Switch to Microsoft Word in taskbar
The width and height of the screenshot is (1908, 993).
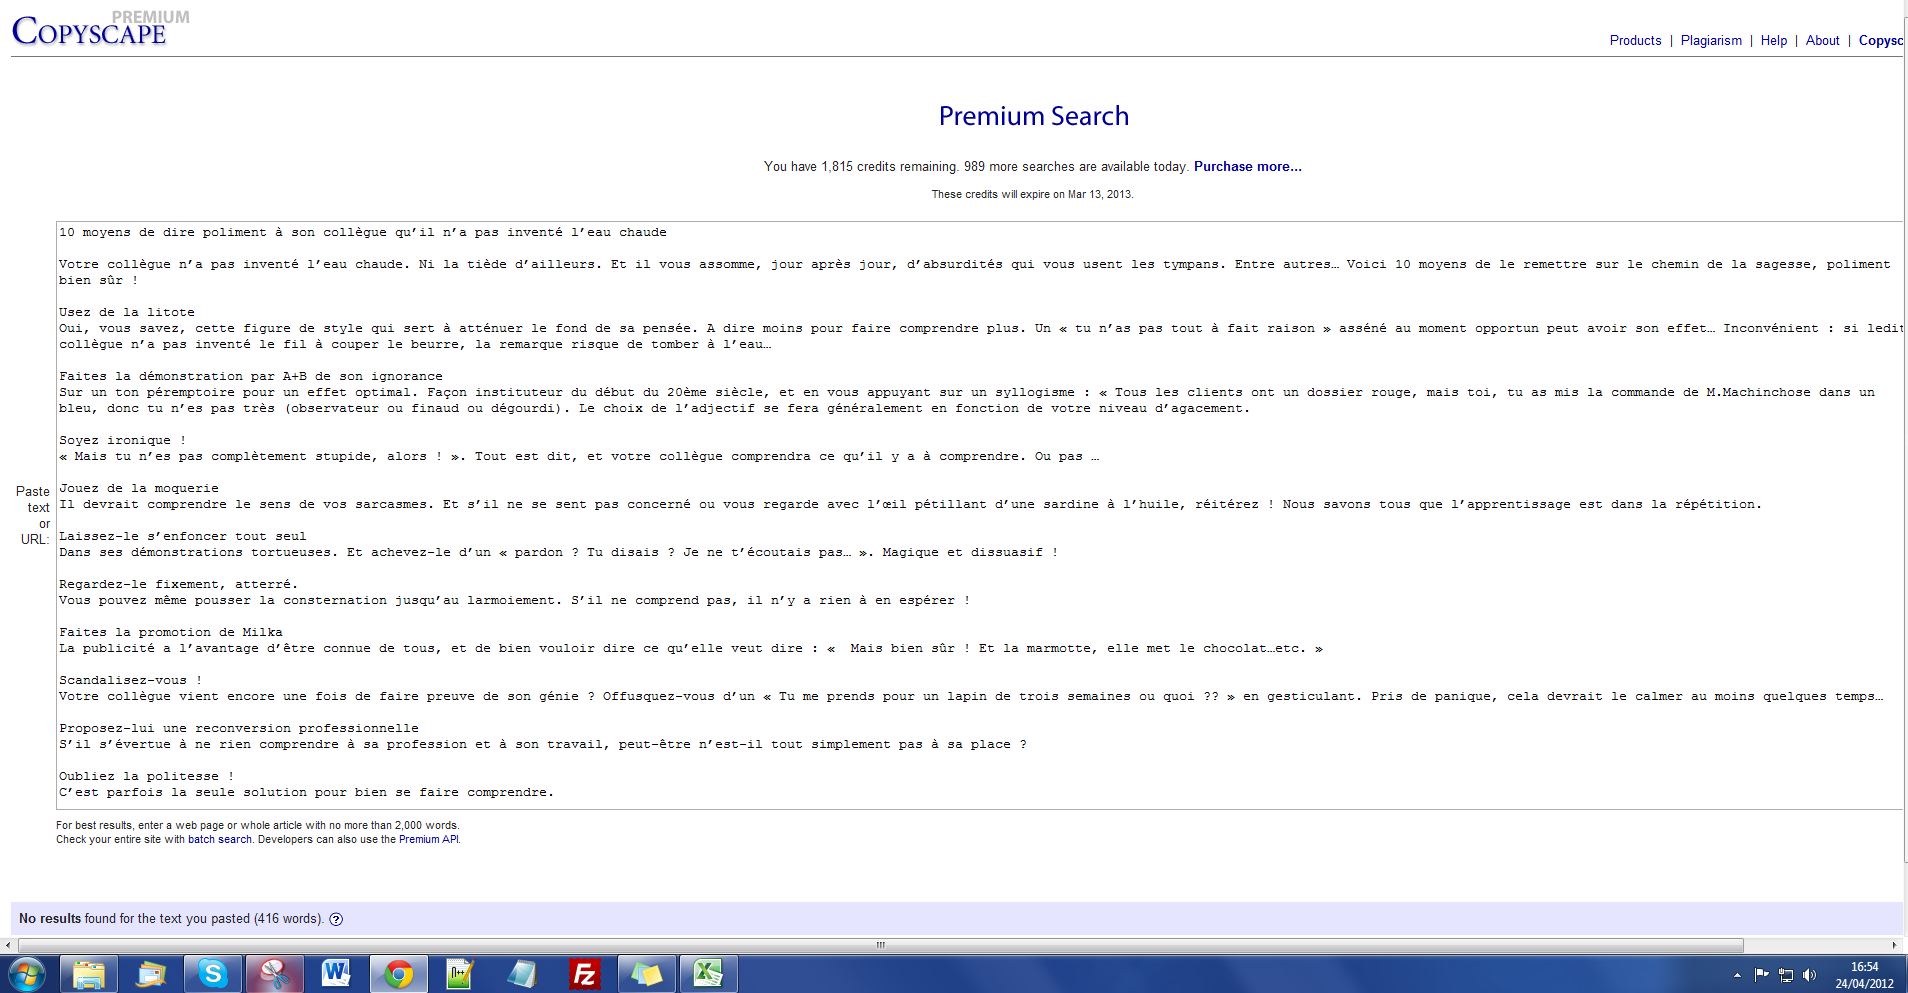click(336, 973)
